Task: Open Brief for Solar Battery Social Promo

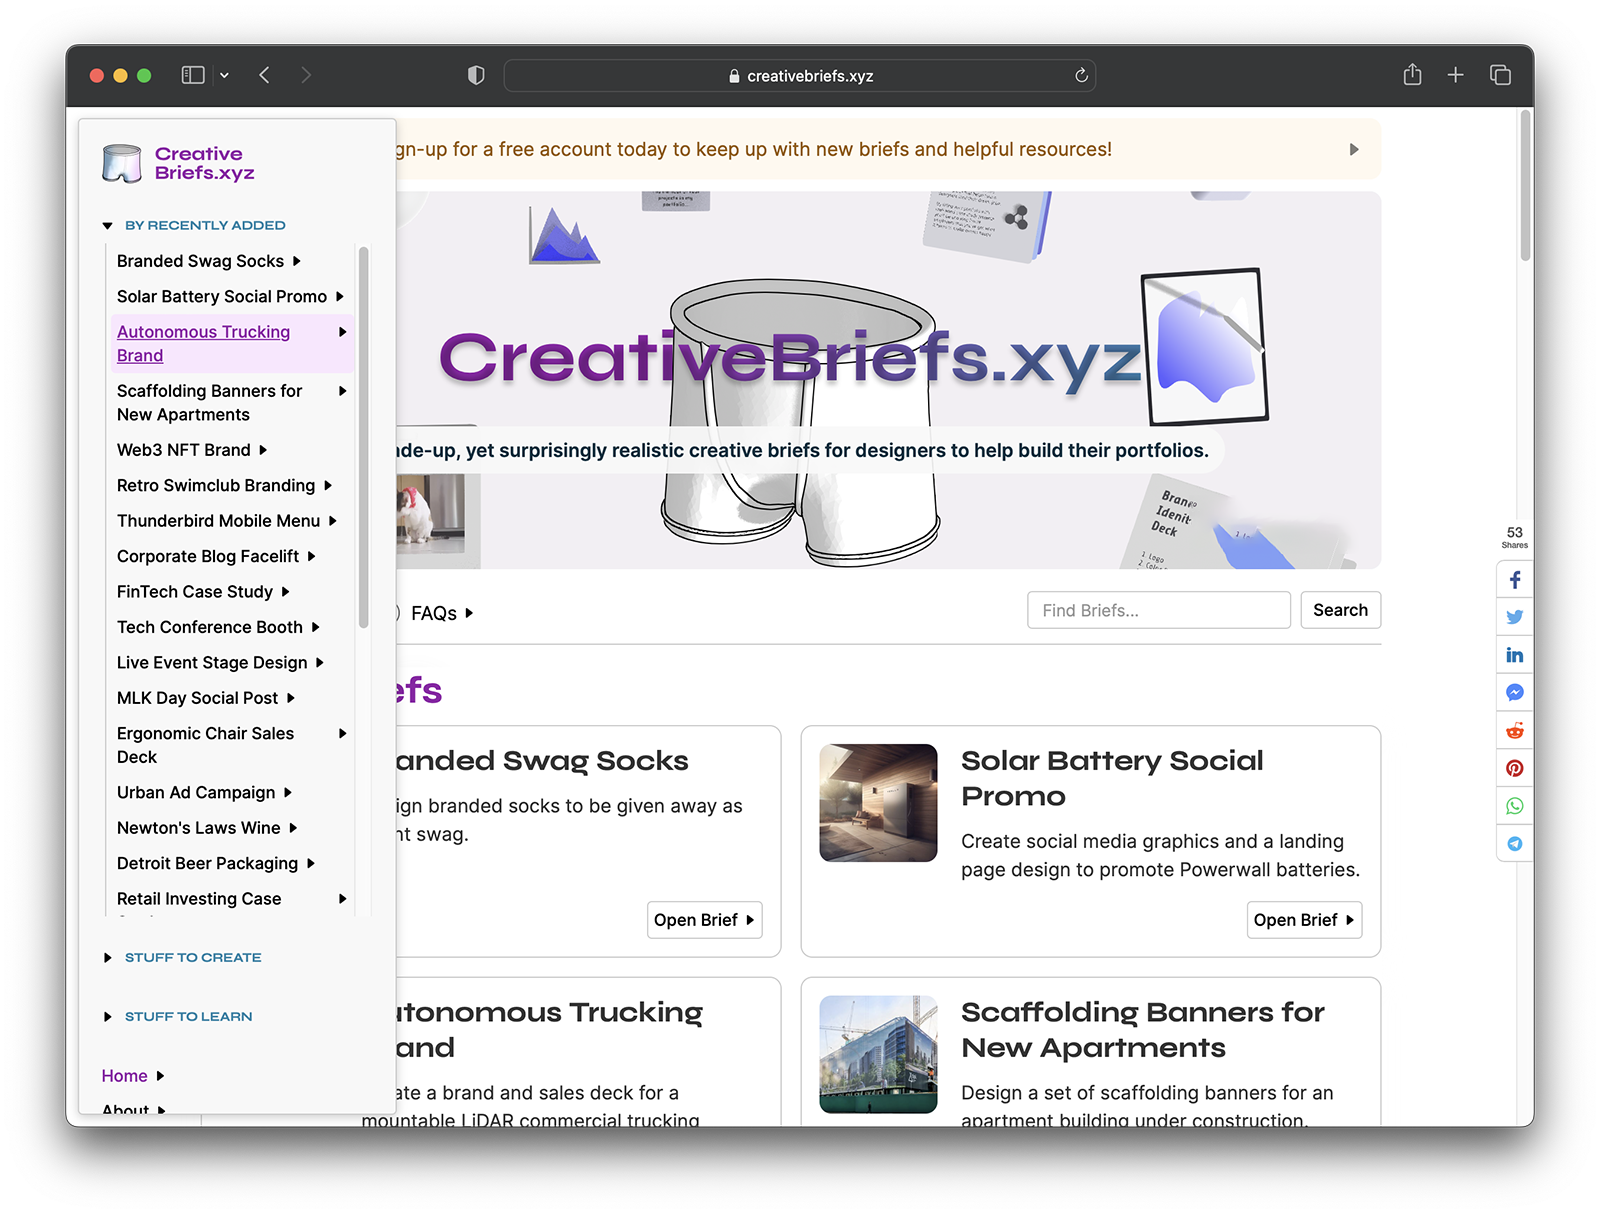Action: point(1304,920)
